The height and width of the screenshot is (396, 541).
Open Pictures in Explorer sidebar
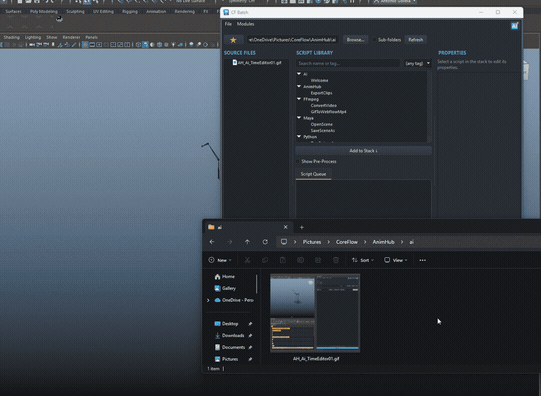tap(226, 359)
